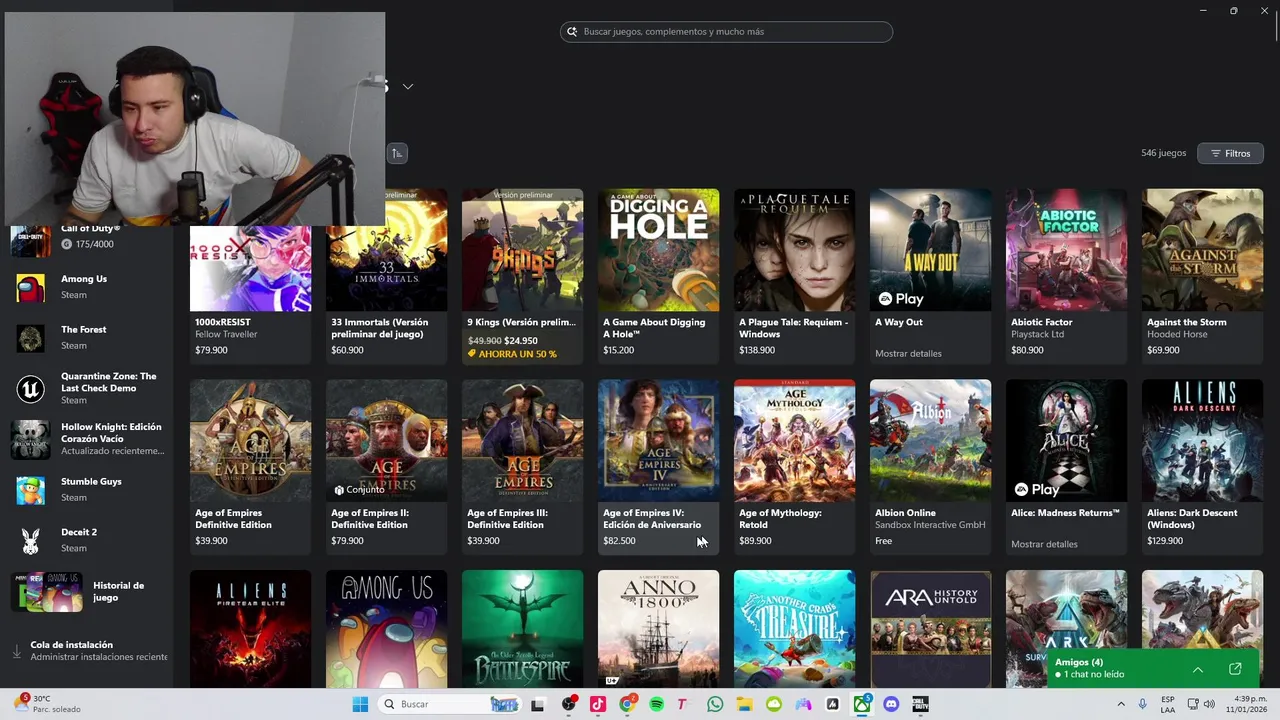
Task: Open OBS Studio from the taskbar
Action: tap(569, 704)
